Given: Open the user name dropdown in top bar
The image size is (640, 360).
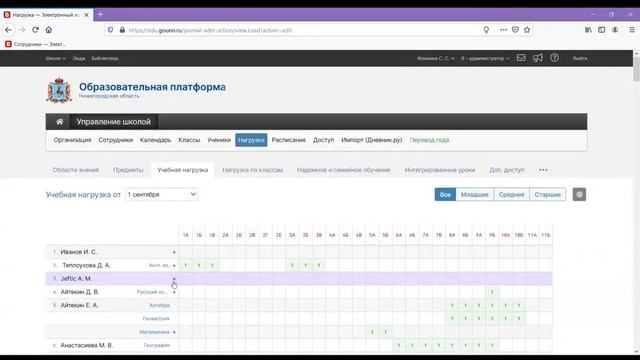Looking at the screenshot, I should pyautogui.click(x=436, y=58).
